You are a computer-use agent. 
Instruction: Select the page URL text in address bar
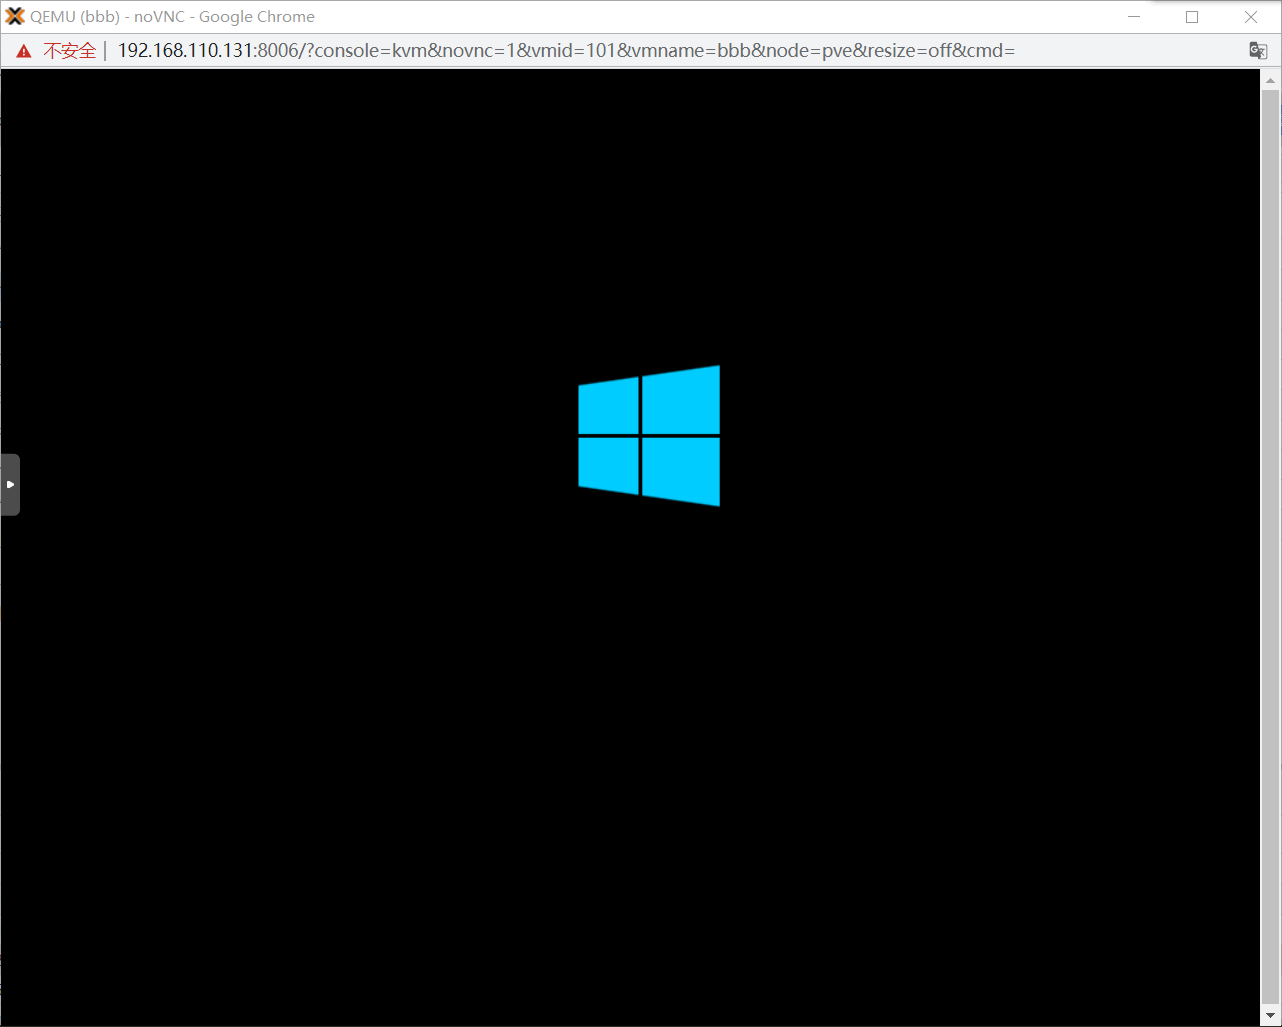[566, 51]
